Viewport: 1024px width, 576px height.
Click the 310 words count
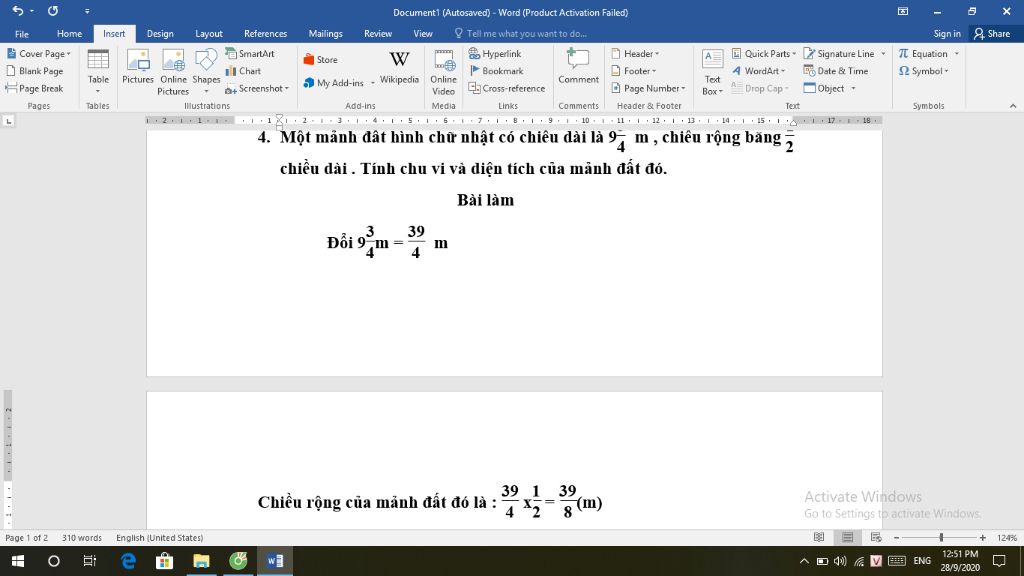[x=82, y=537]
